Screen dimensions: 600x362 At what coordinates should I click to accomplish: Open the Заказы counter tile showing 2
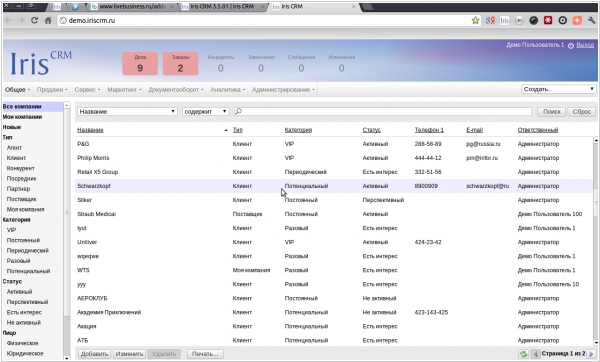[180, 64]
